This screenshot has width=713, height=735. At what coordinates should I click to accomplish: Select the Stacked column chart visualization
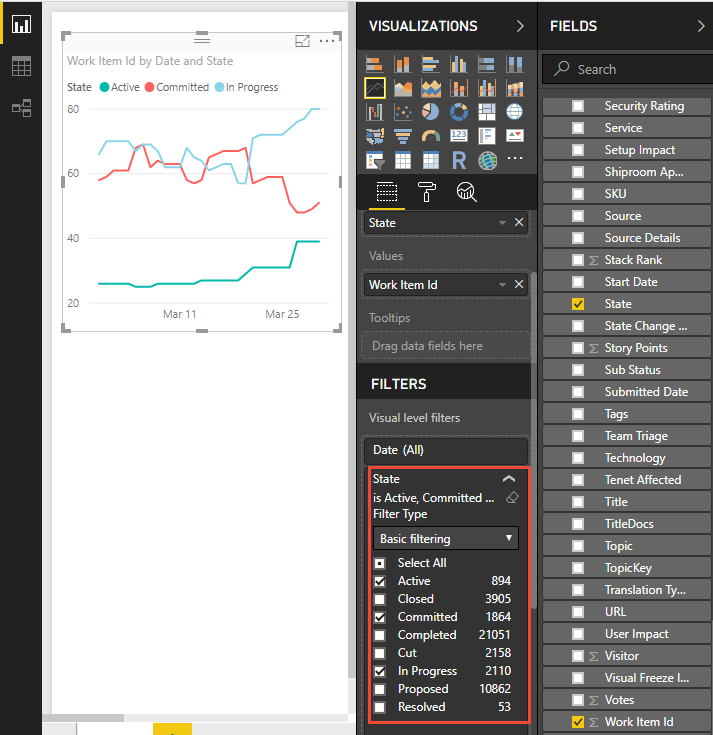tap(403, 64)
